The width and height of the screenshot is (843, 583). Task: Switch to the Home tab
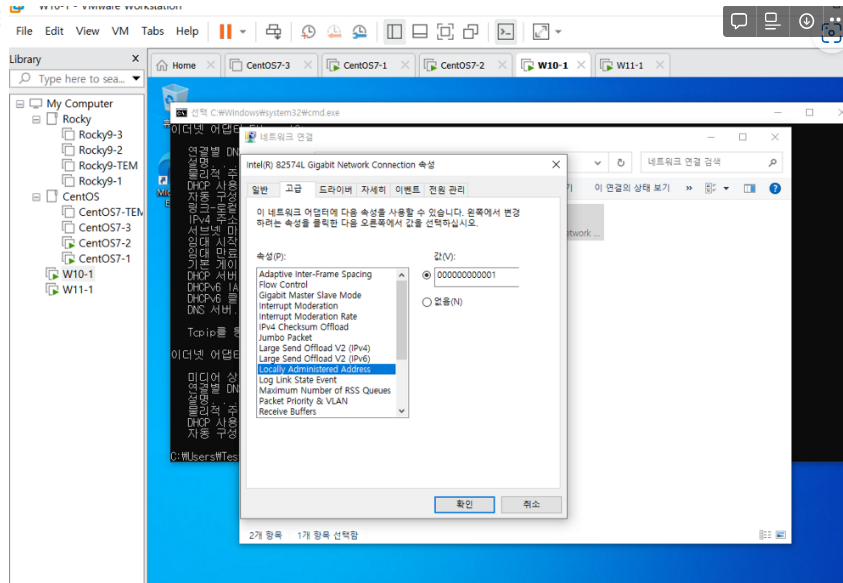click(185, 65)
